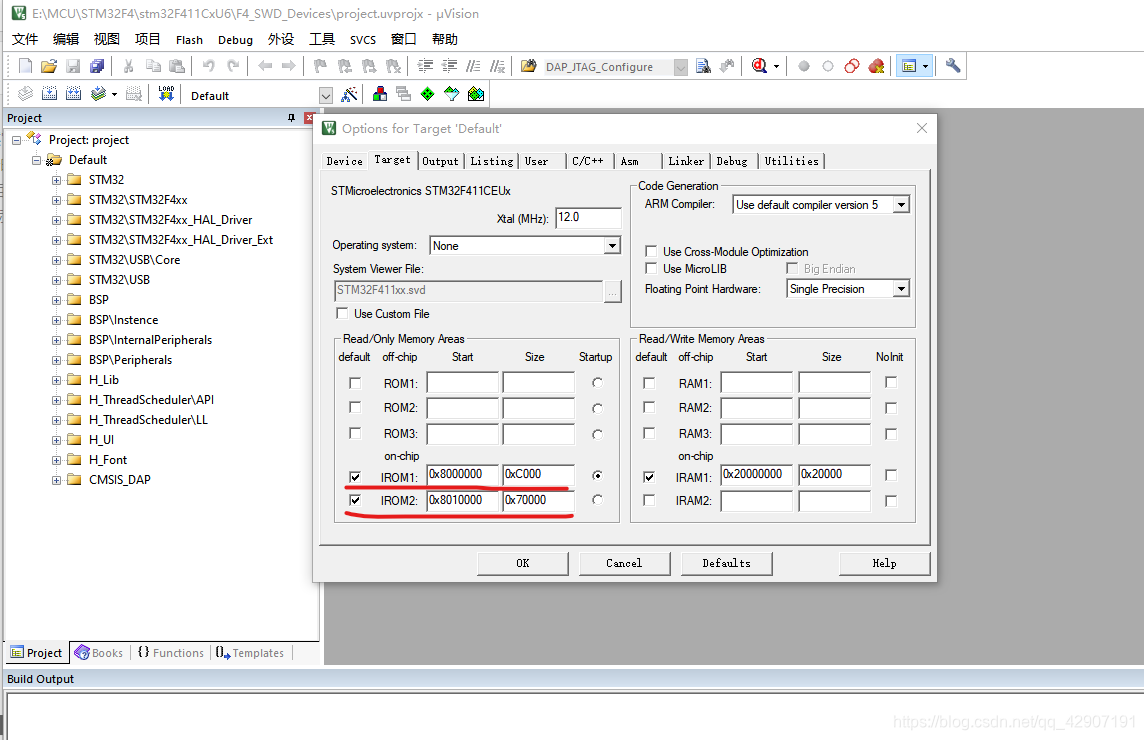1144x740 pixels.
Task: Switch to the Linker tab
Action: click(x=686, y=161)
